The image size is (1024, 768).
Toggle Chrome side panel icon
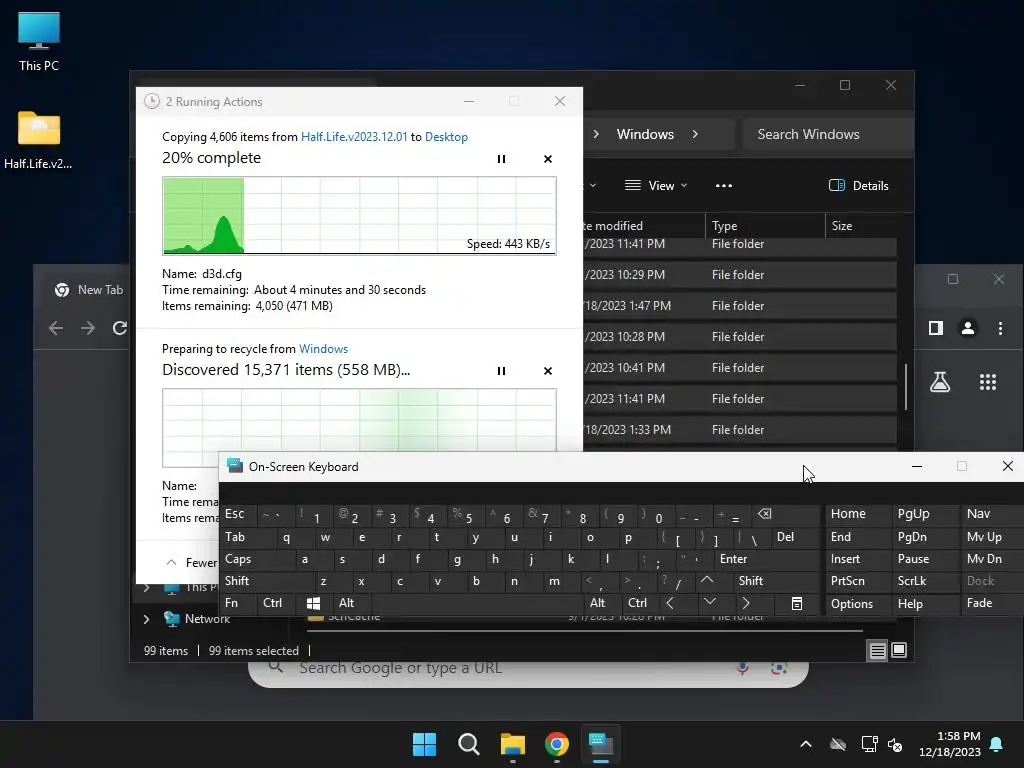936,328
